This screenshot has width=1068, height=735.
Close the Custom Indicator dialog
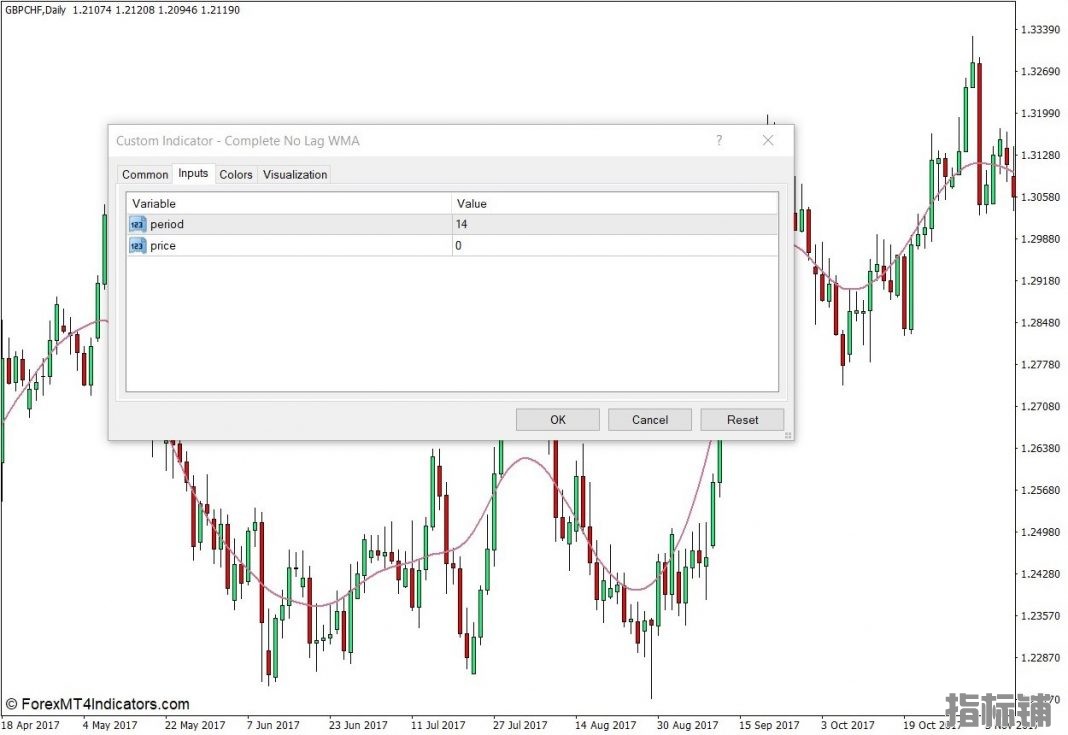point(768,141)
